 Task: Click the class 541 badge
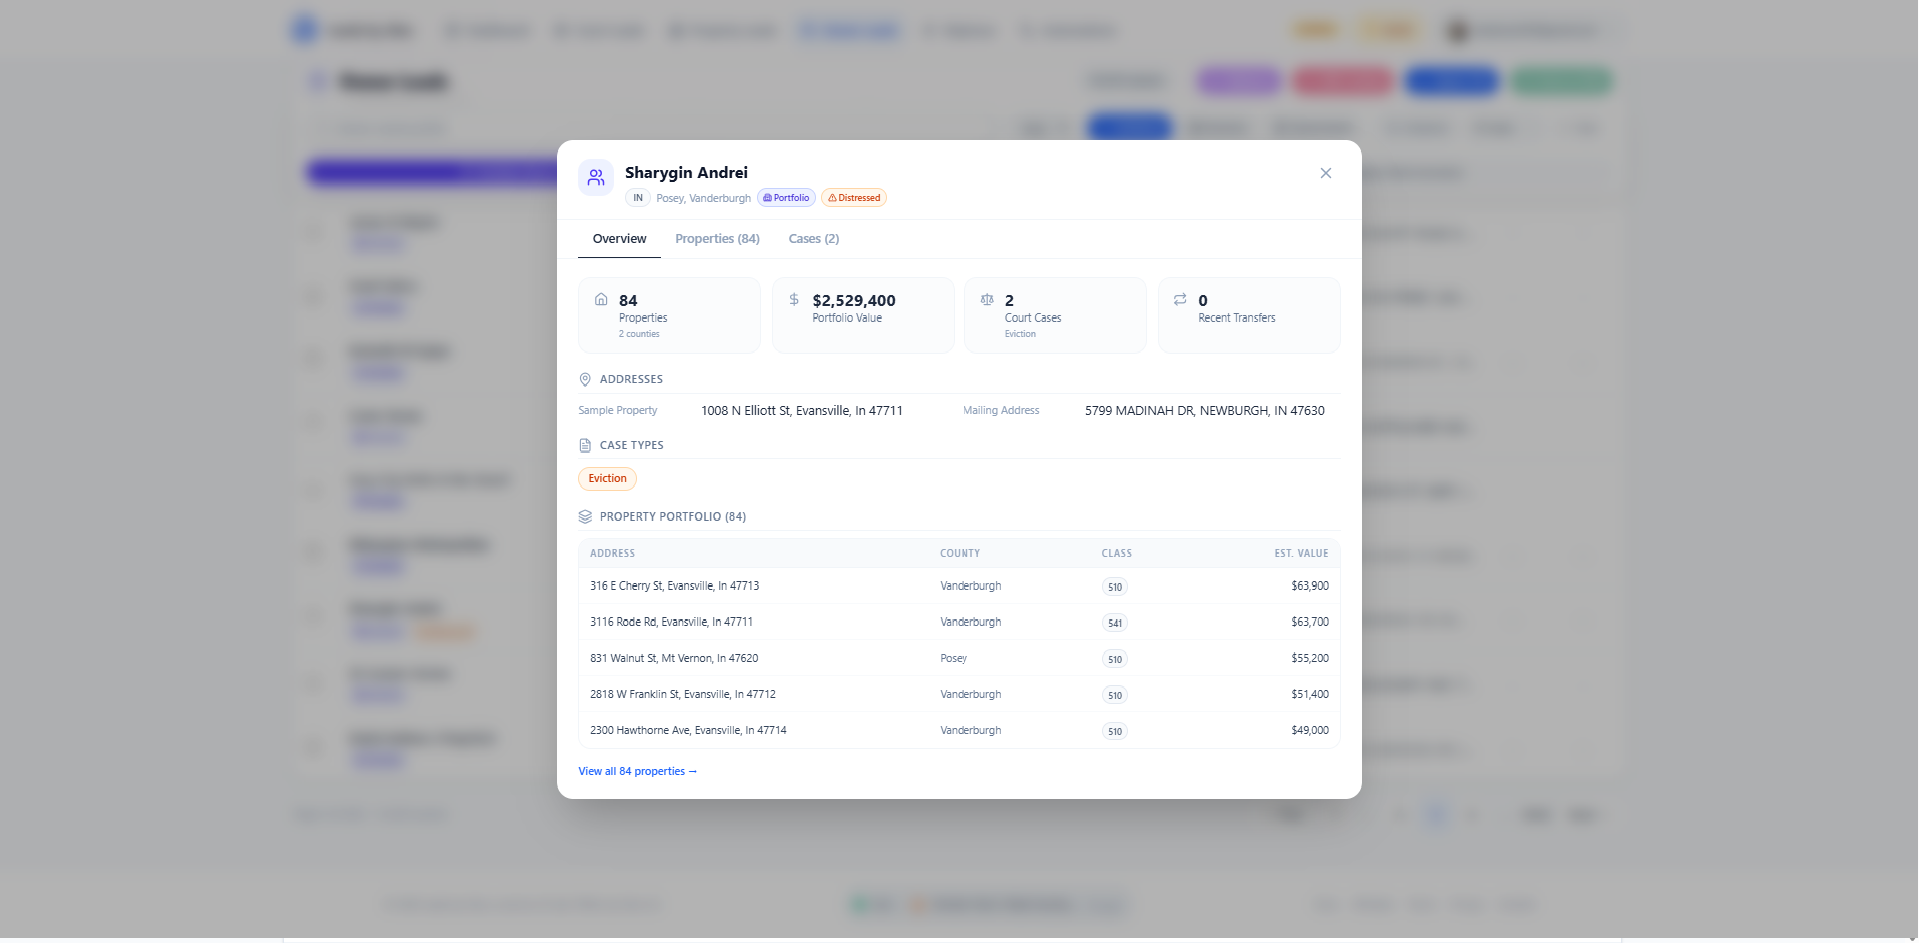(x=1114, y=623)
